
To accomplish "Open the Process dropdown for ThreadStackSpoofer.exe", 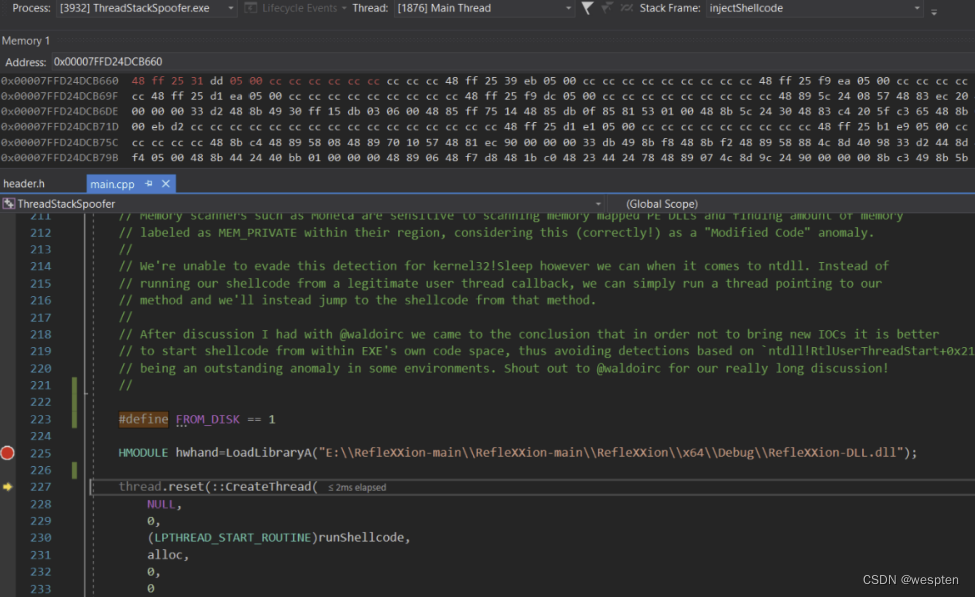I will pyautogui.click(x=230, y=8).
